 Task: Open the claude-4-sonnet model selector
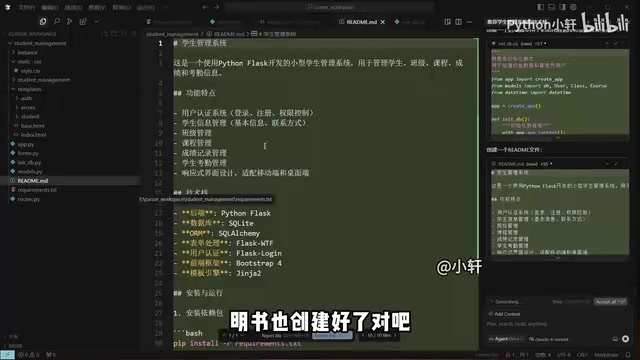pos(549,339)
